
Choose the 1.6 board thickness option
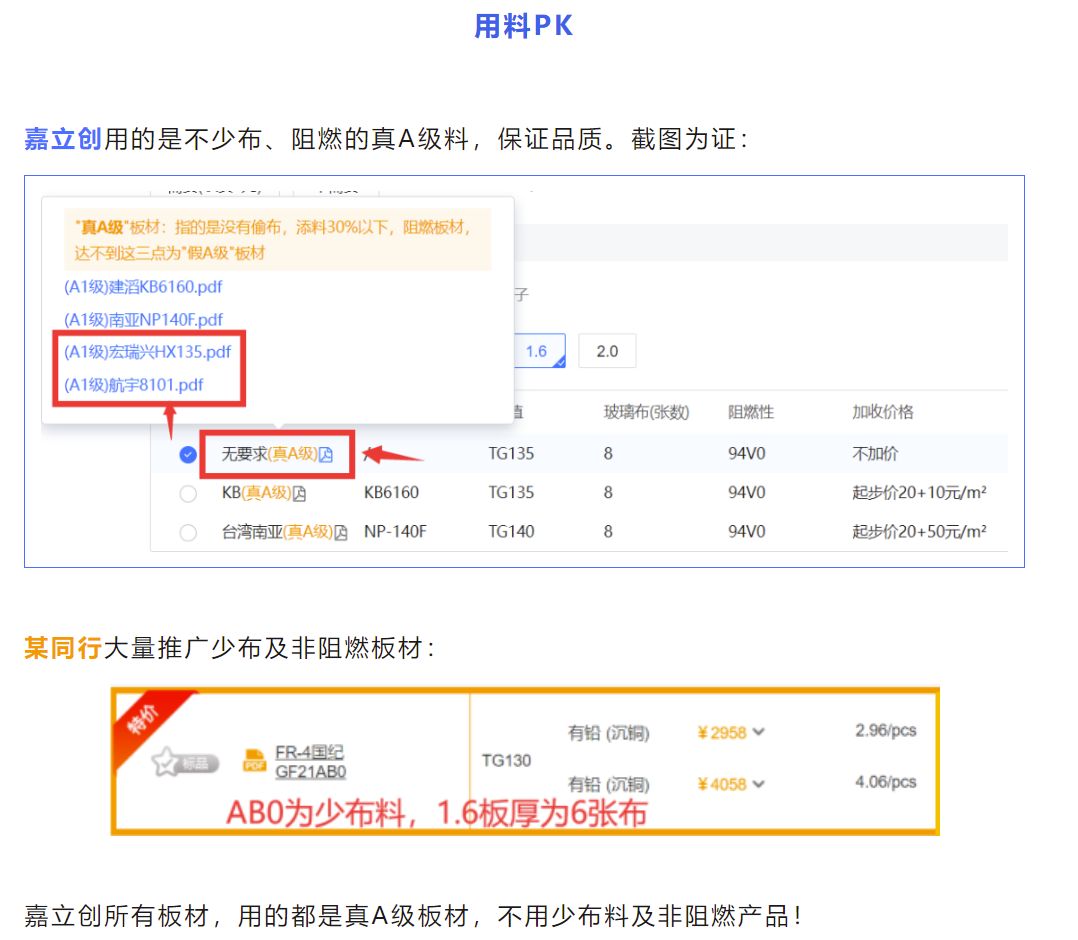click(x=540, y=351)
